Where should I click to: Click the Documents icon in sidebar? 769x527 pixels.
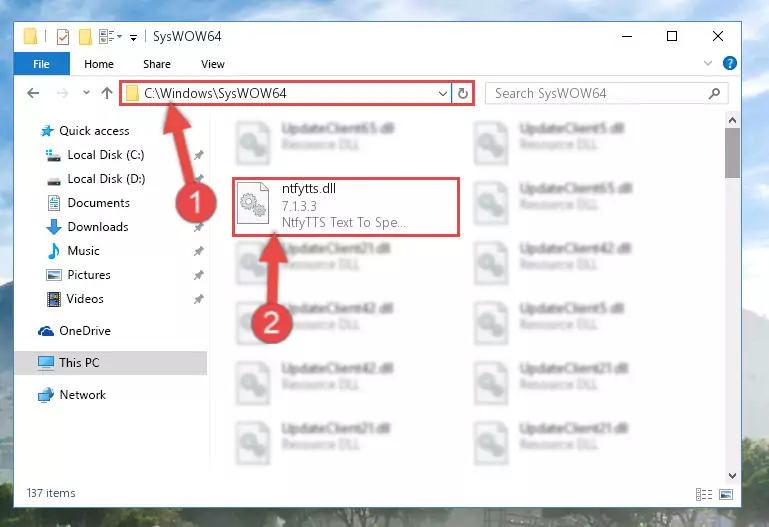tap(53, 203)
